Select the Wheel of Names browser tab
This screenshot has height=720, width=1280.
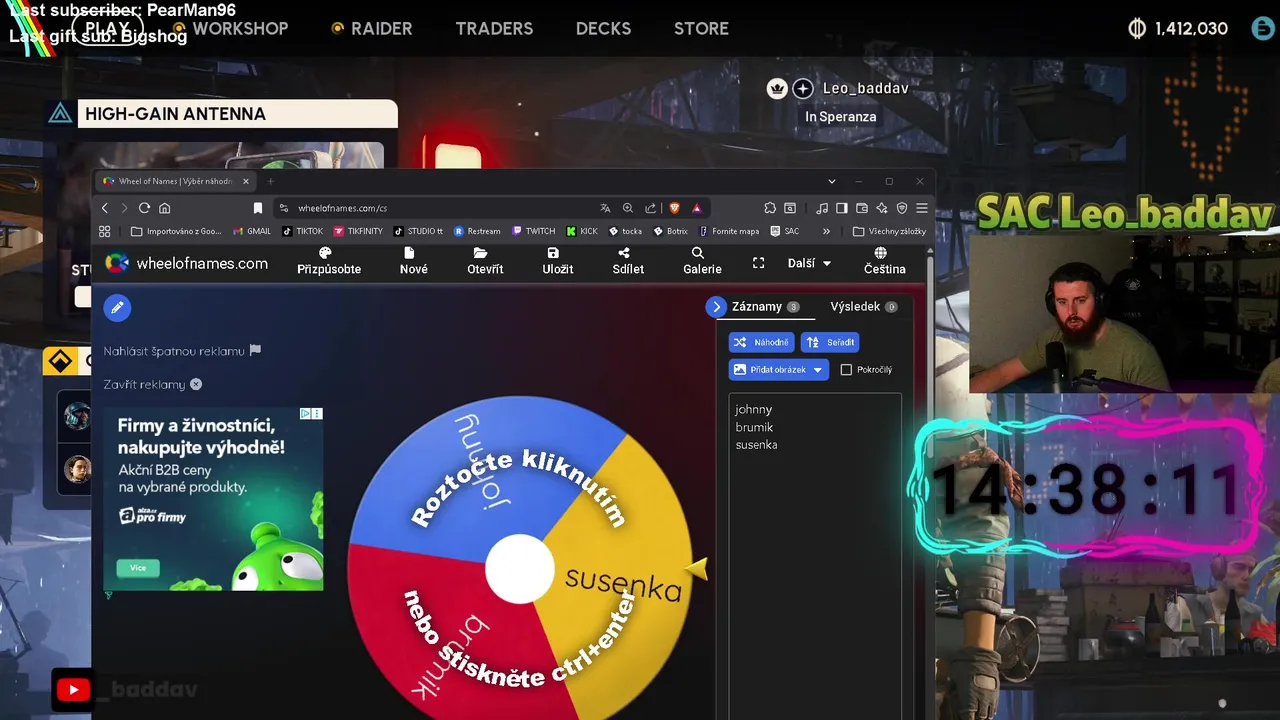coord(176,181)
